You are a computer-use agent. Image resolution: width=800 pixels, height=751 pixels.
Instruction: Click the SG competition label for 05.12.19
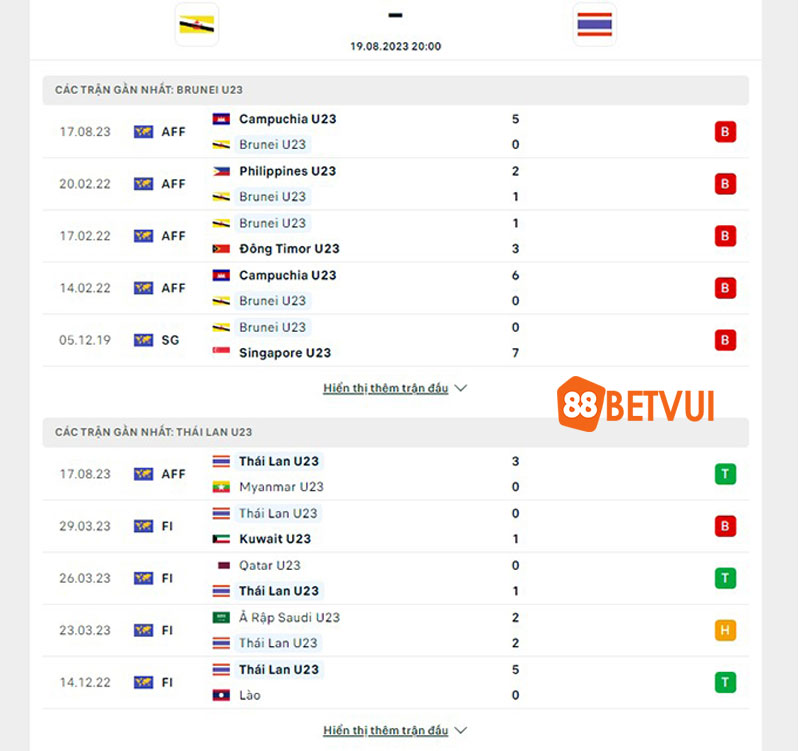[x=170, y=340]
